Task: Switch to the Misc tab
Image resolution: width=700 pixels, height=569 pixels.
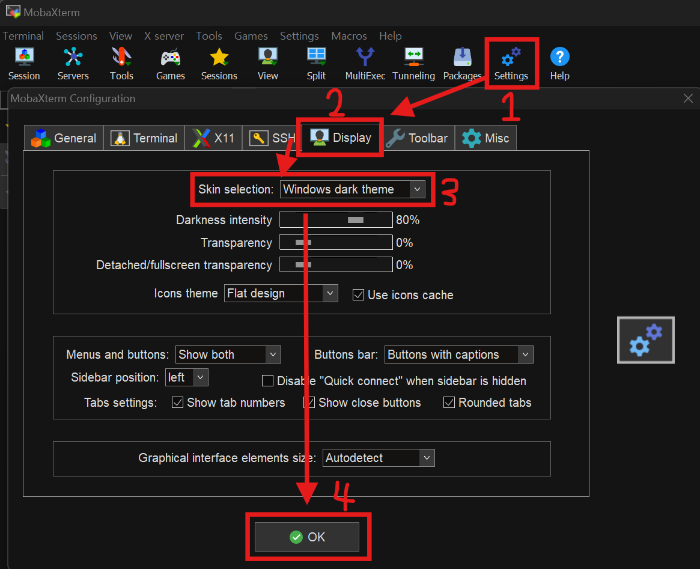Action: [x=486, y=138]
